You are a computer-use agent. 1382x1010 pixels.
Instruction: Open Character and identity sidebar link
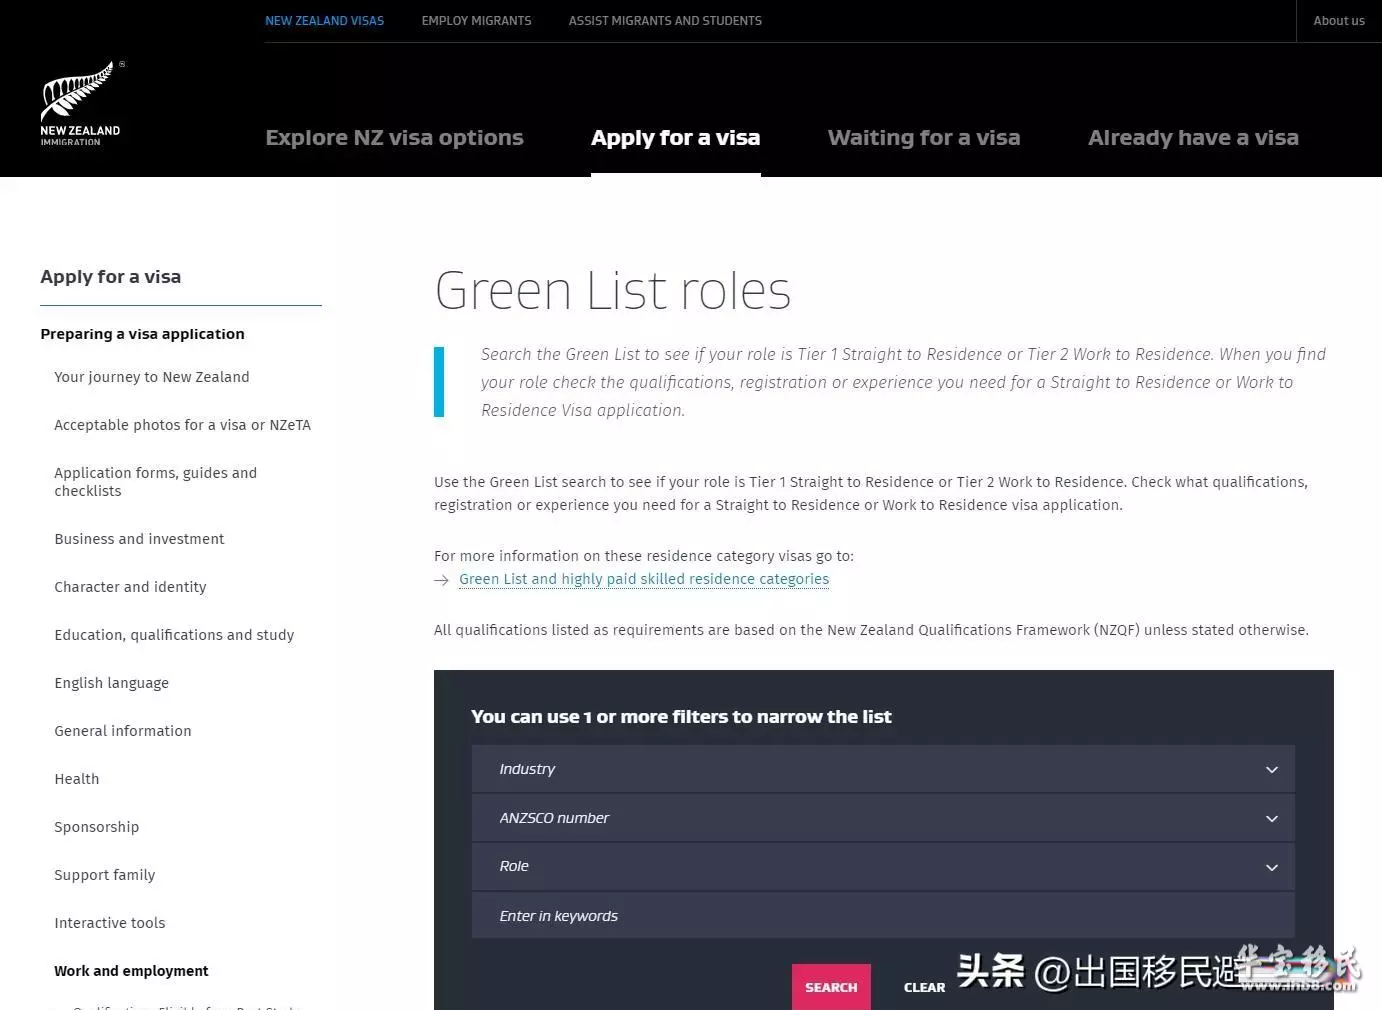point(130,587)
